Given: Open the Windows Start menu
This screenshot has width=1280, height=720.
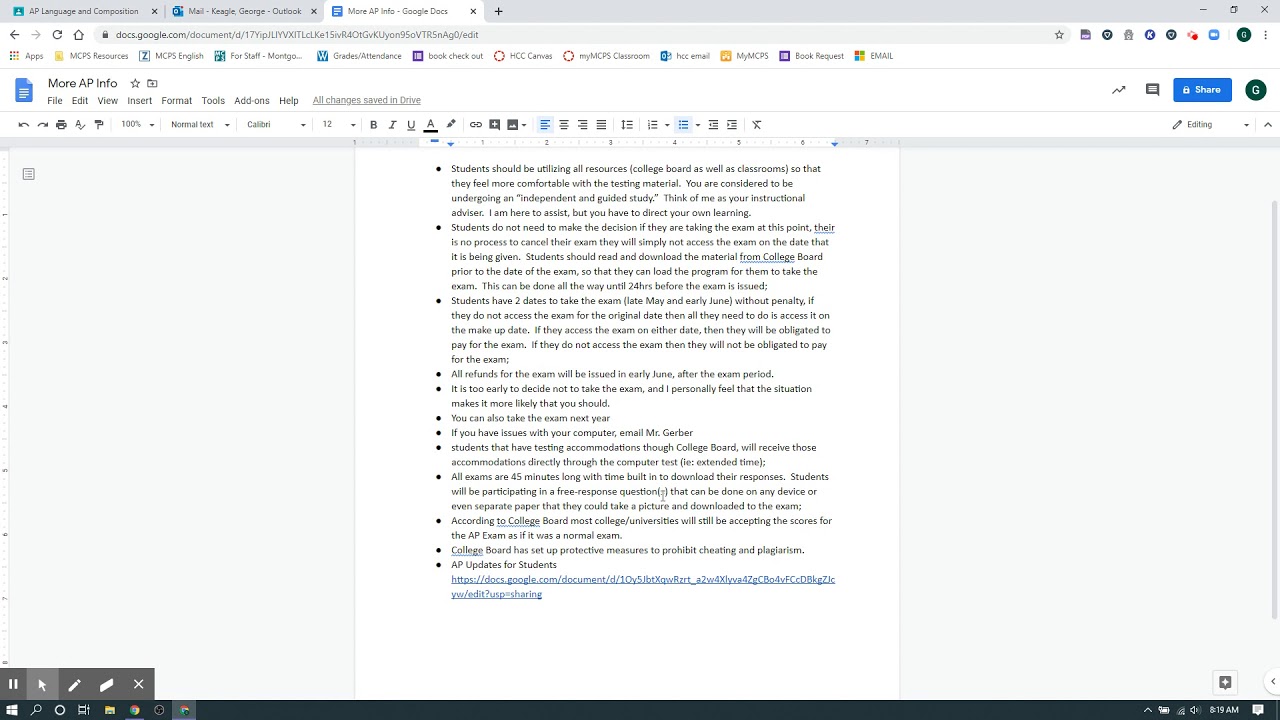Looking at the screenshot, I should point(13,710).
